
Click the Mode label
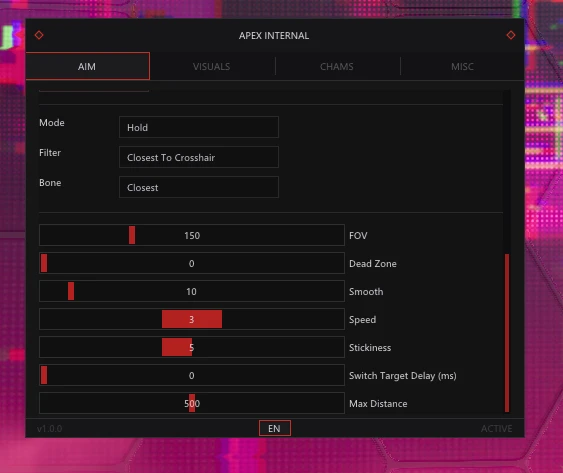point(52,123)
